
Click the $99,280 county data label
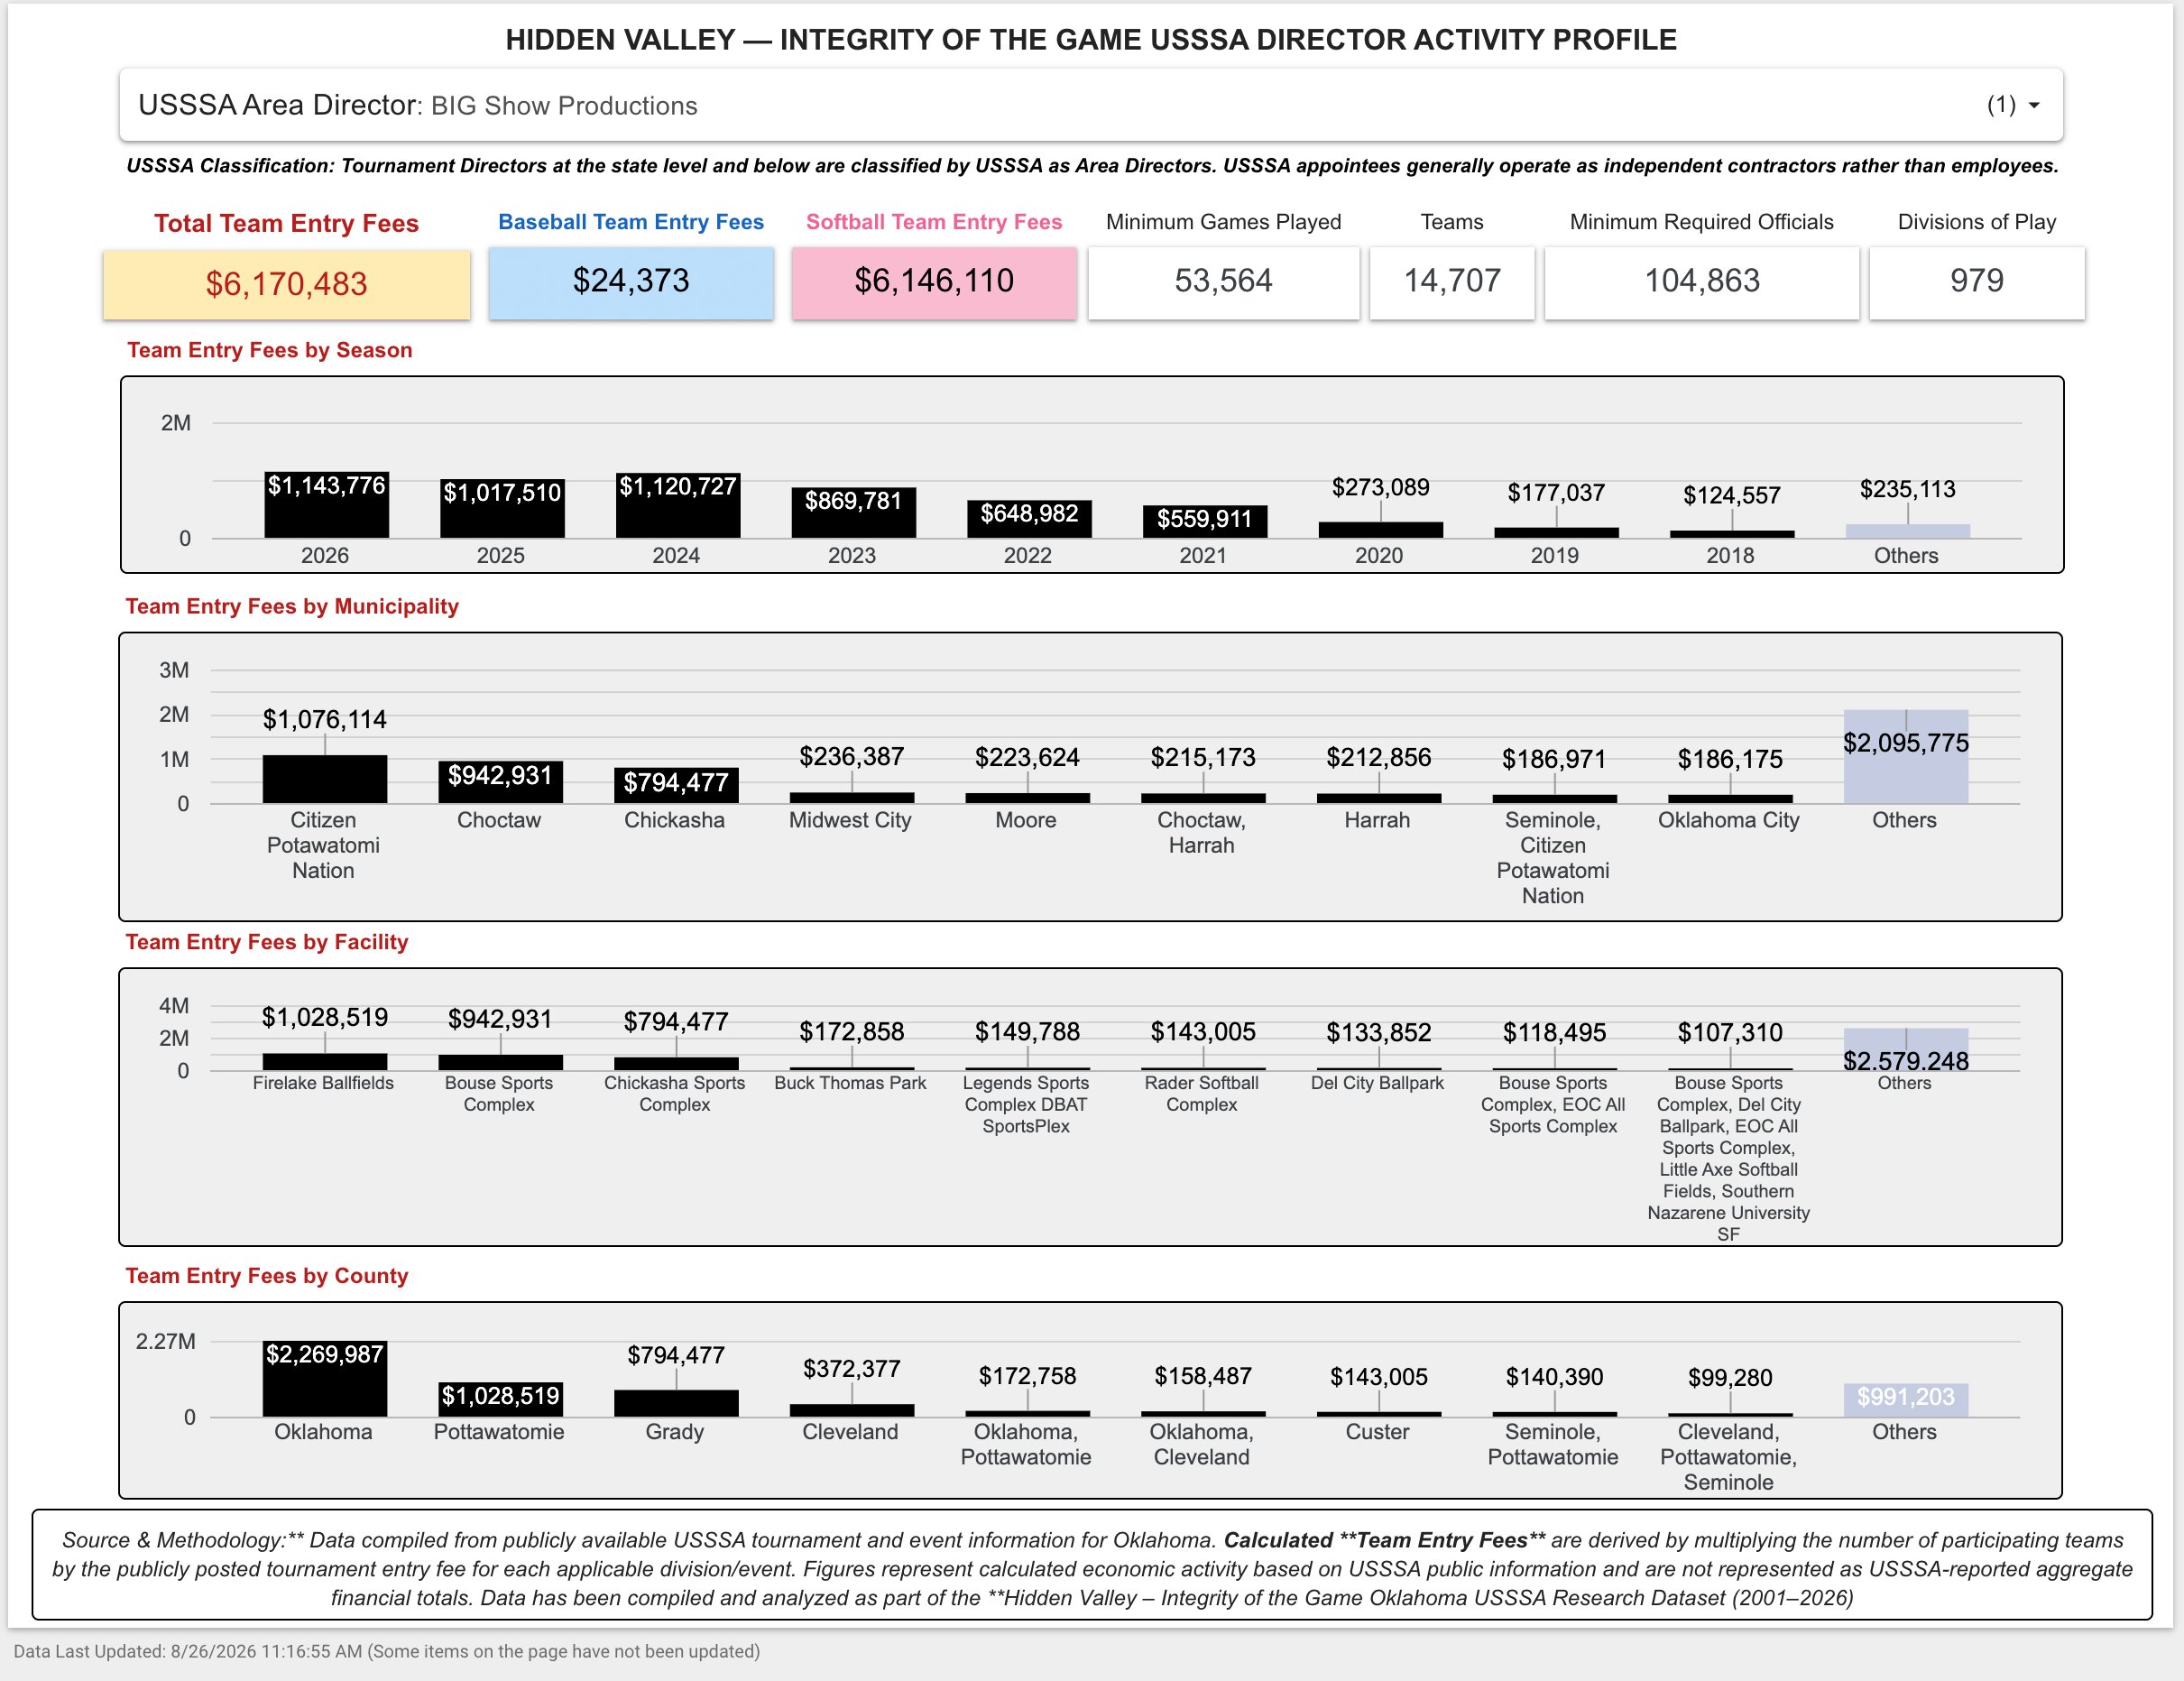1730,1378
